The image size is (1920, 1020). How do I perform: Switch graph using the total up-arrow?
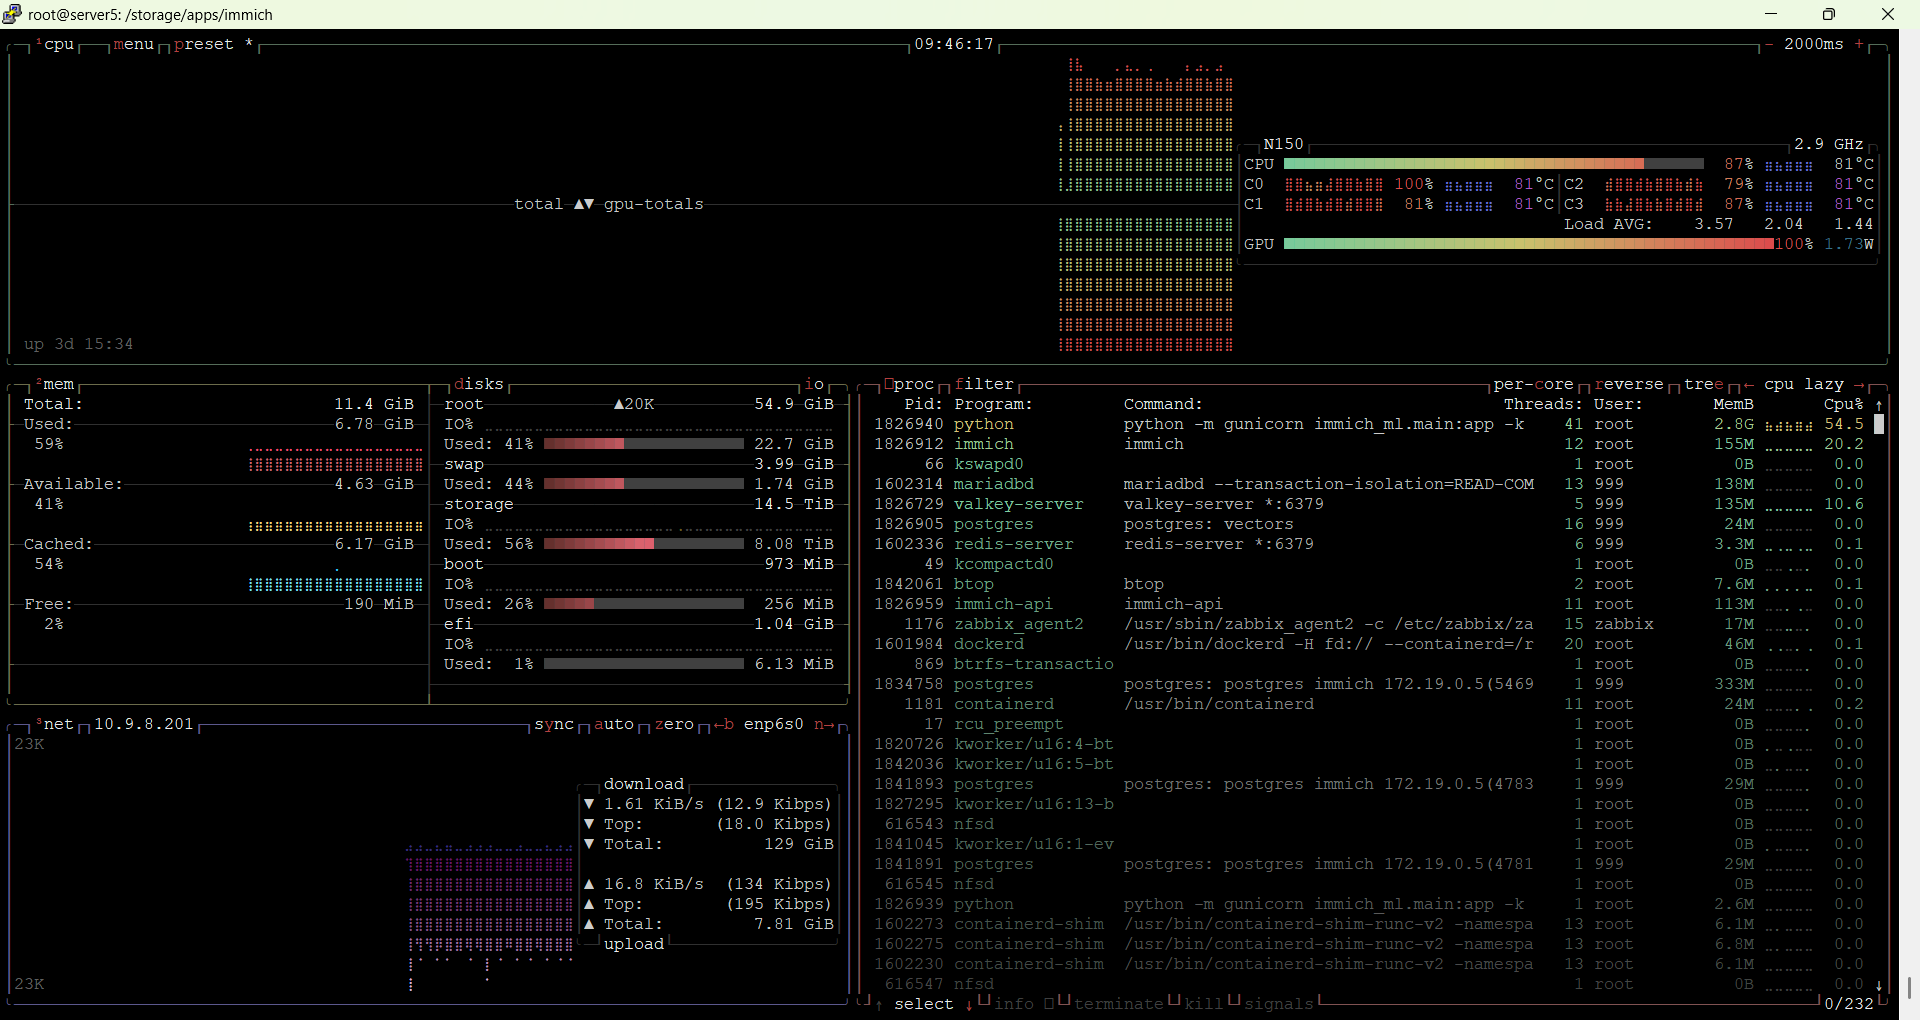coord(579,204)
